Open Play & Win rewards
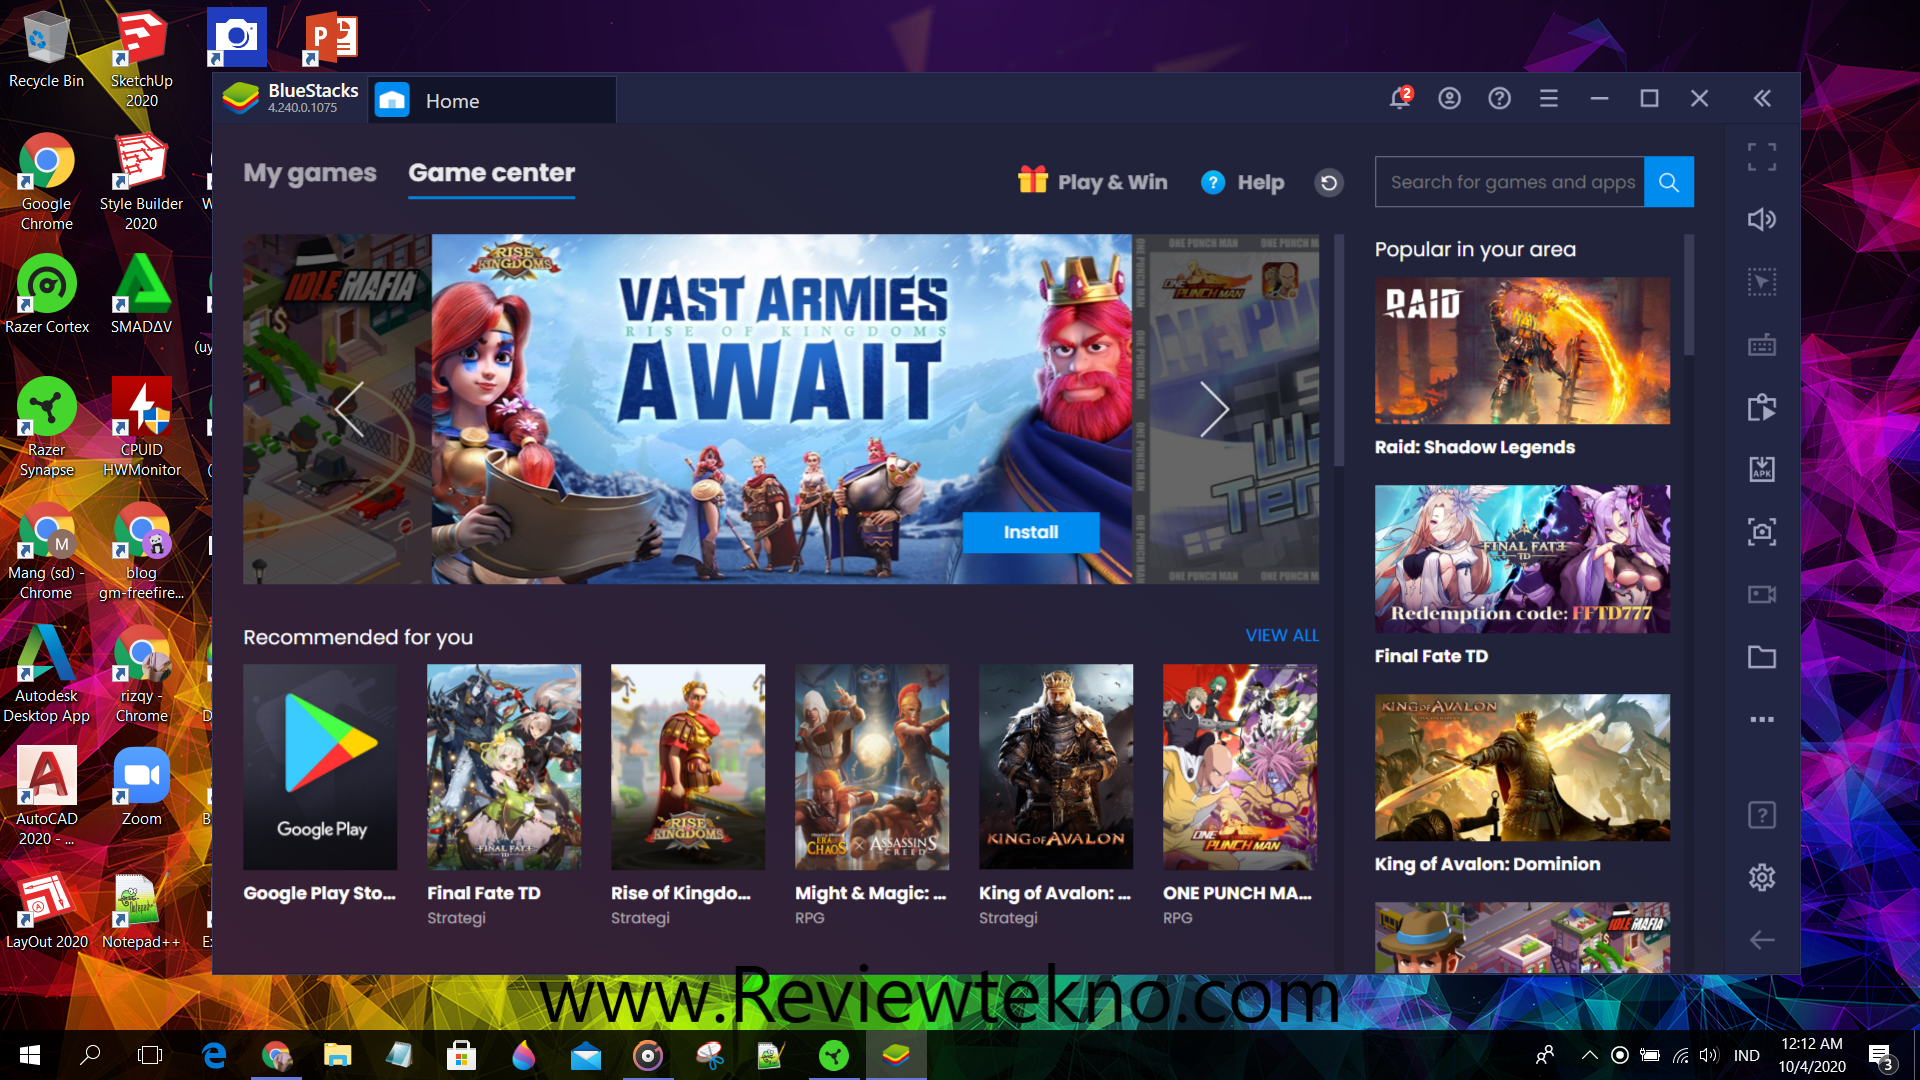The image size is (1920, 1080). (x=1092, y=182)
